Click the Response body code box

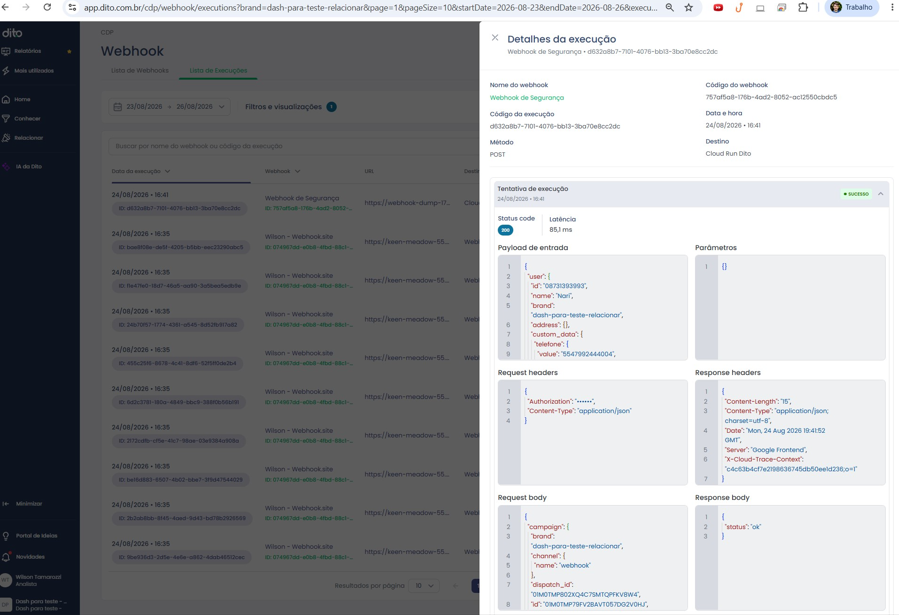pyautogui.click(x=790, y=558)
